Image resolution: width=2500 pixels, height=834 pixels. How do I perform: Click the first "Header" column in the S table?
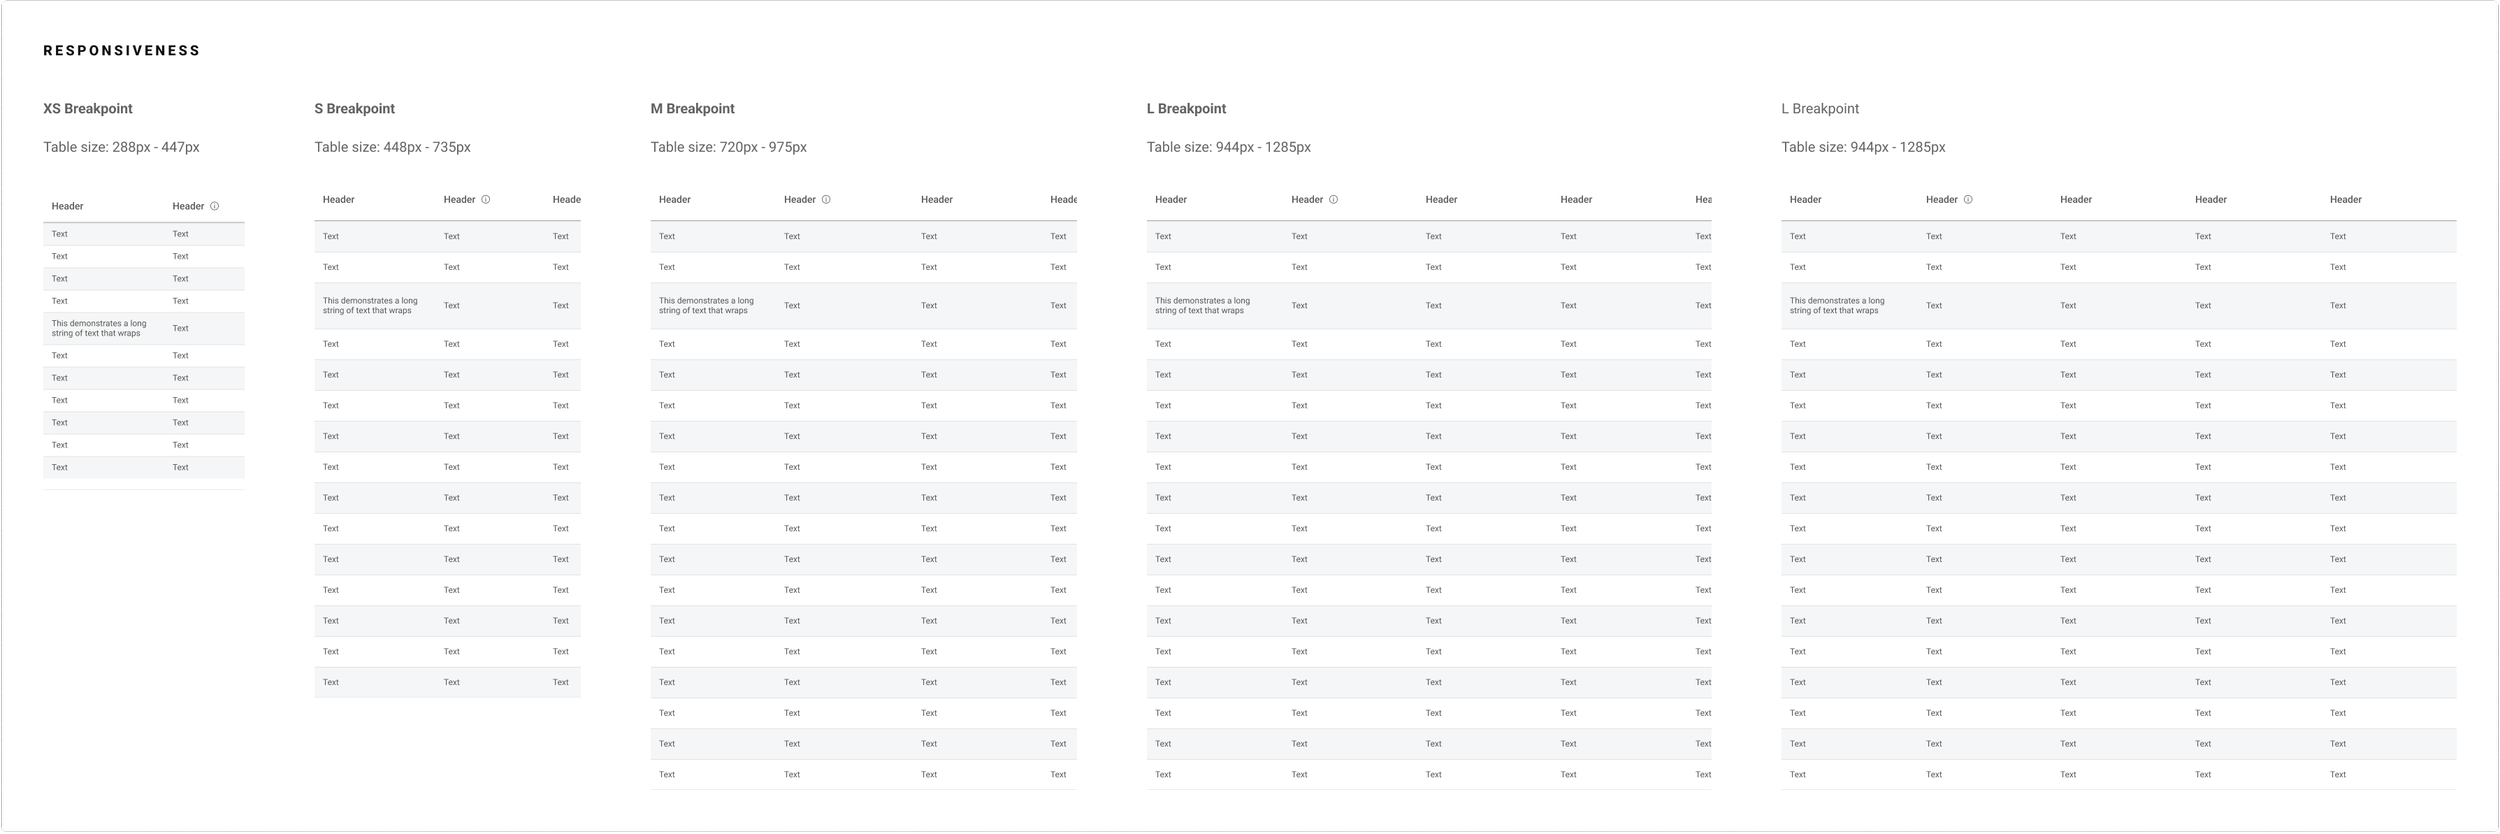338,200
